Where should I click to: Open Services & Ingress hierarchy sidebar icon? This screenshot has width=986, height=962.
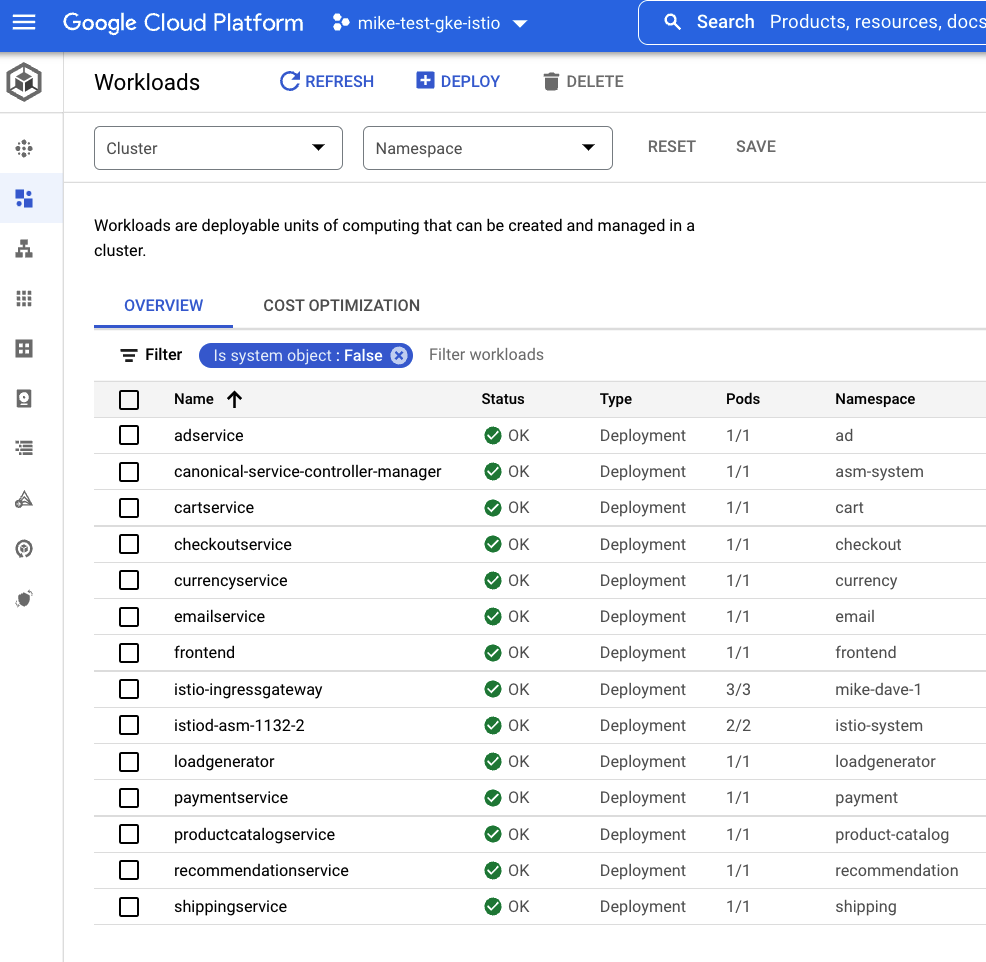pyautogui.click(x=24, y=248)
